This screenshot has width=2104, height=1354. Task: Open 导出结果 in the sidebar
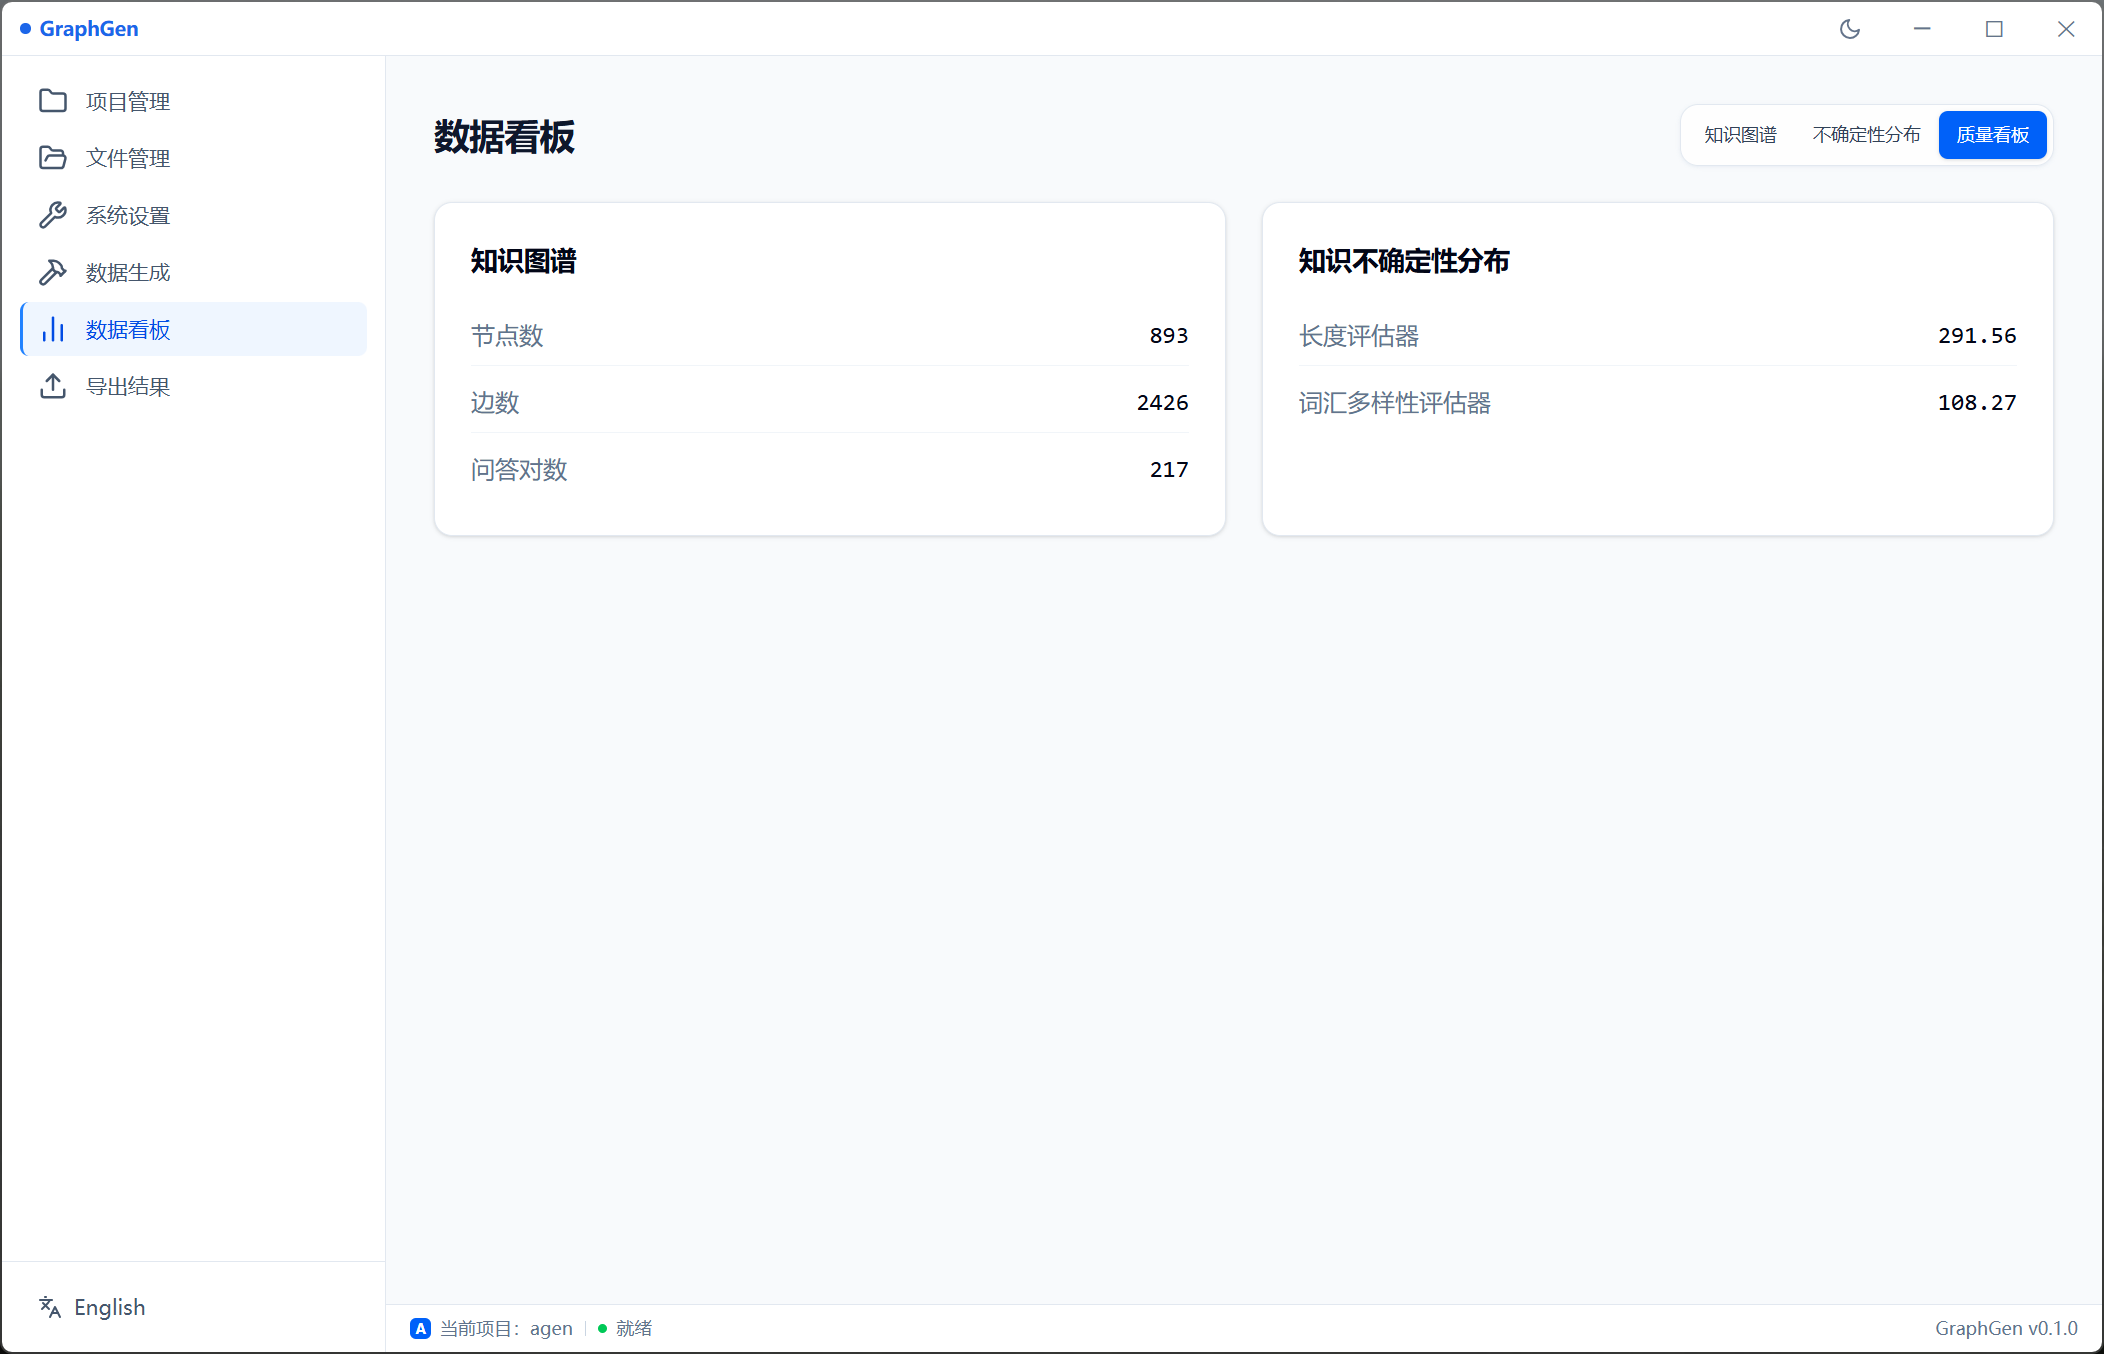(193, 386)
